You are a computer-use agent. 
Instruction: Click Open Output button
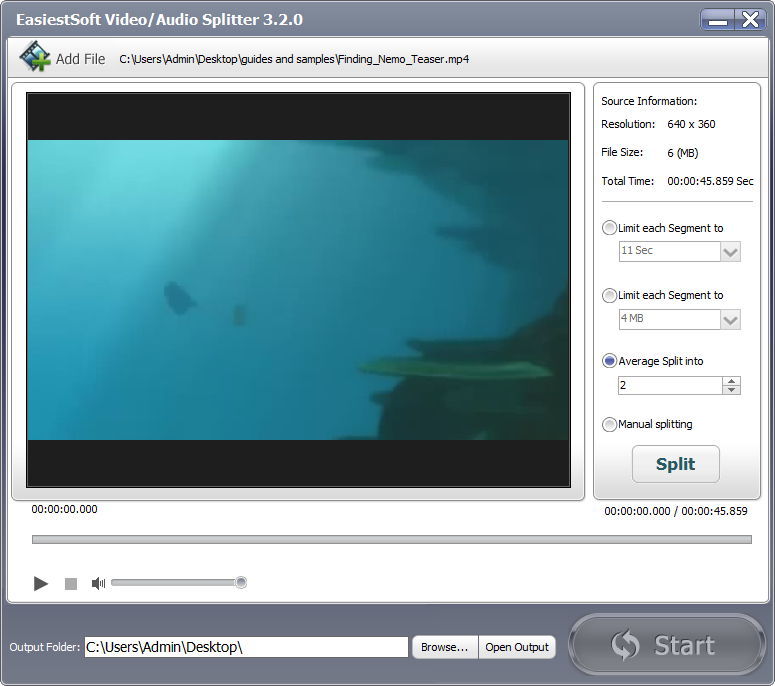517,647
